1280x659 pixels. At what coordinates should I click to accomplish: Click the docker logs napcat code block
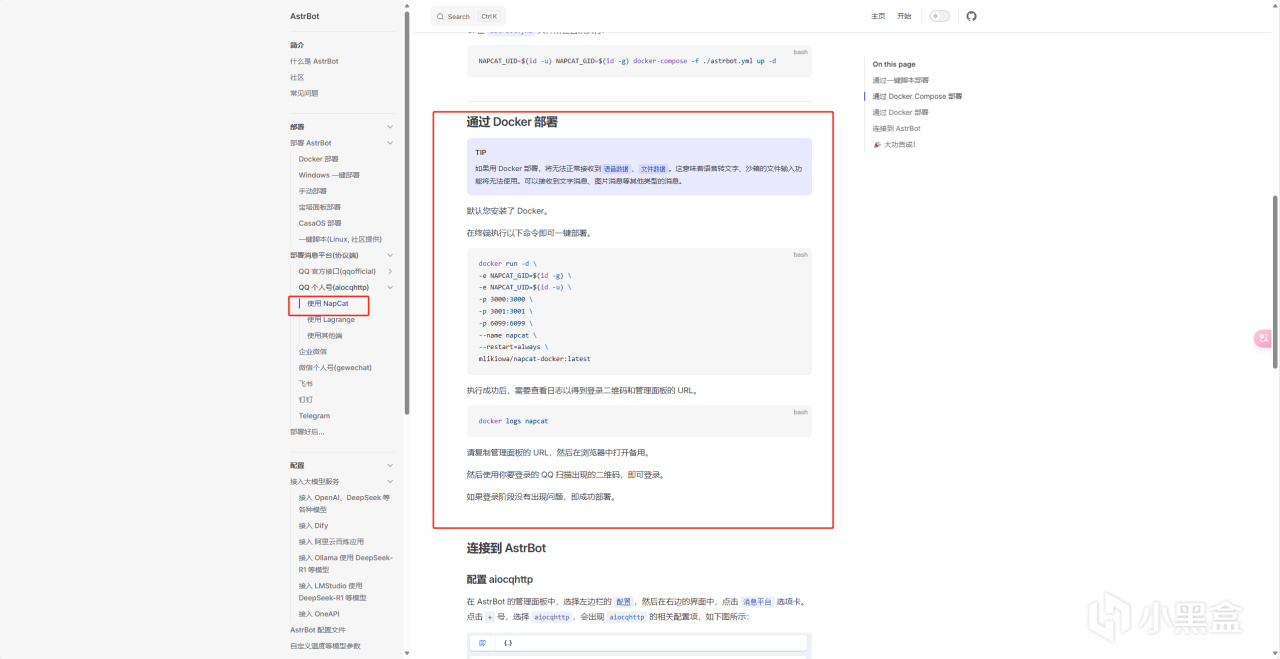click(x=639, y=421)
